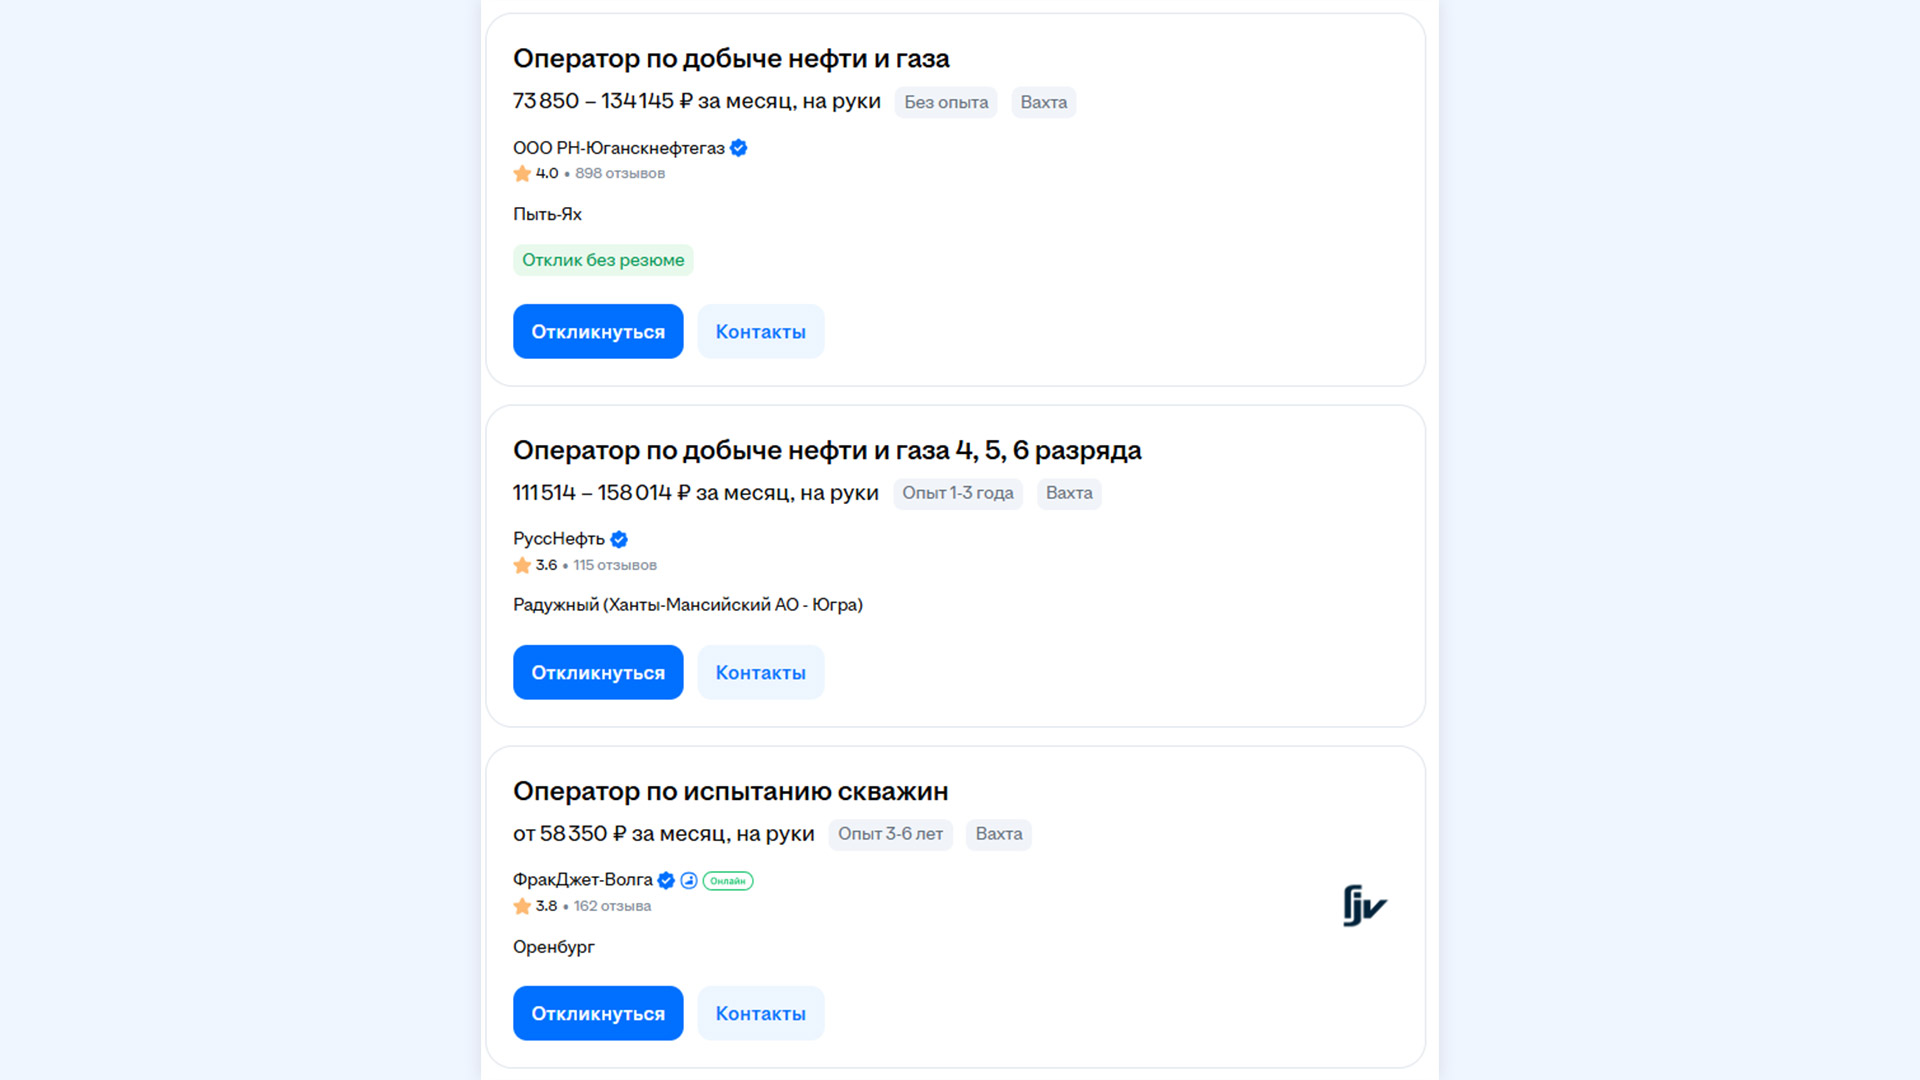
Task: Open ФракДжет-Волга company logo
Action: click(x=1364, y=906)
